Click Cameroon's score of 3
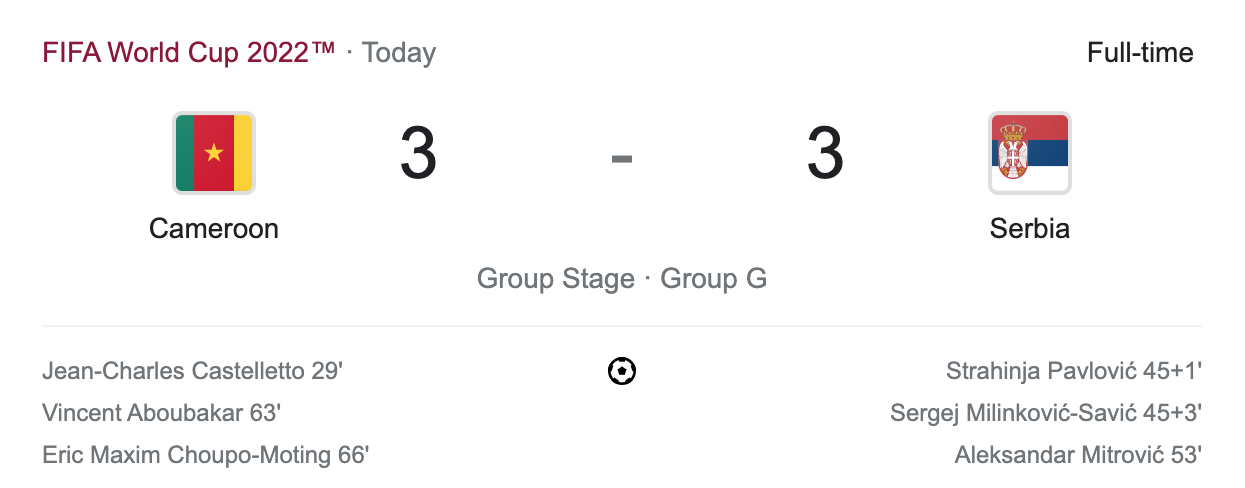The width and height of the screenshot is (1245, 488). (418, 155)
